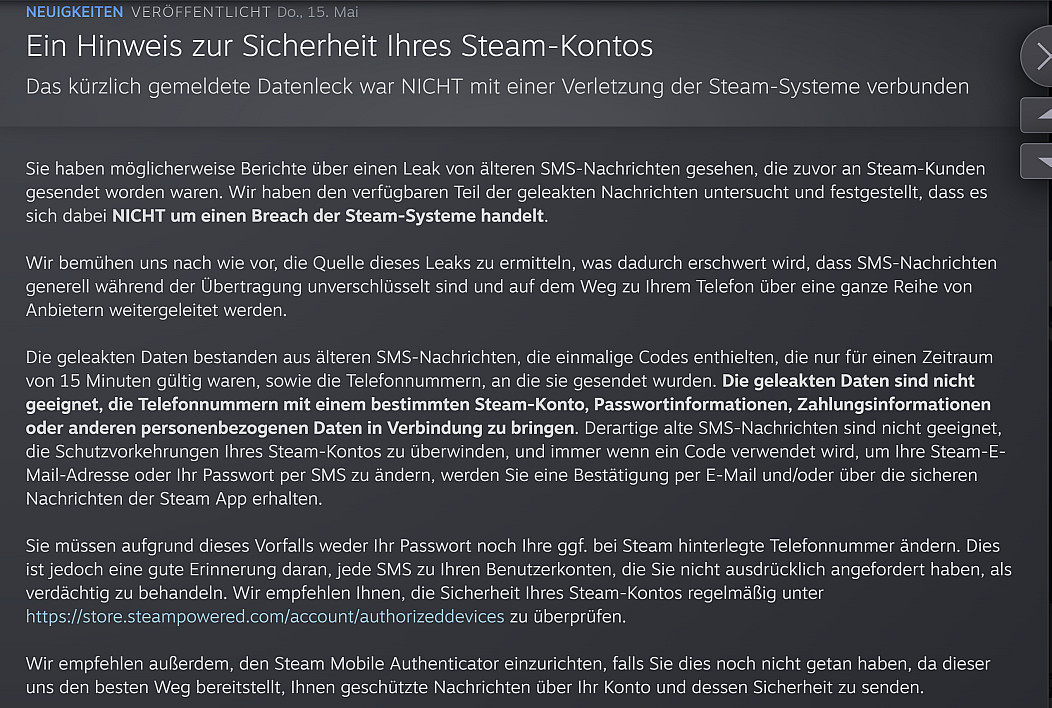
Task: Click the headline about Steam-Konto Sicherheit
Action: point(339,46)
